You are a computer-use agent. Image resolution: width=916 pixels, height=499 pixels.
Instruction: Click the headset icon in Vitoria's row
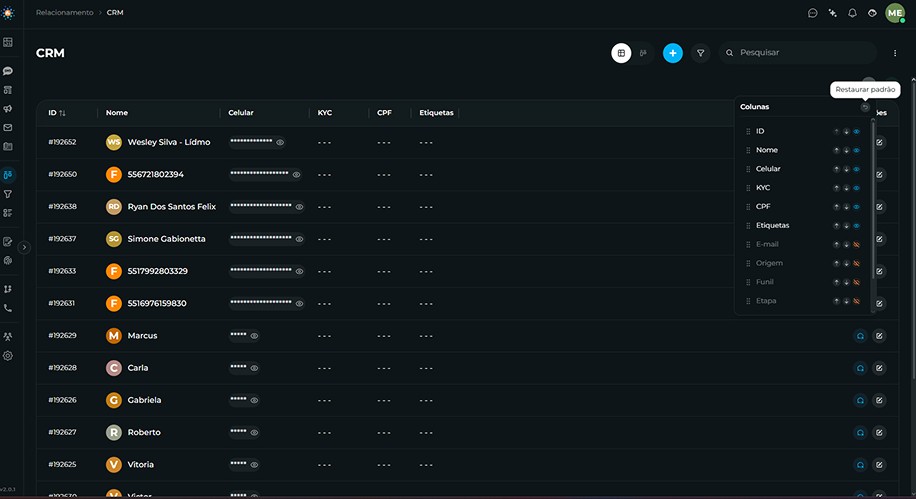click(860, 465)
